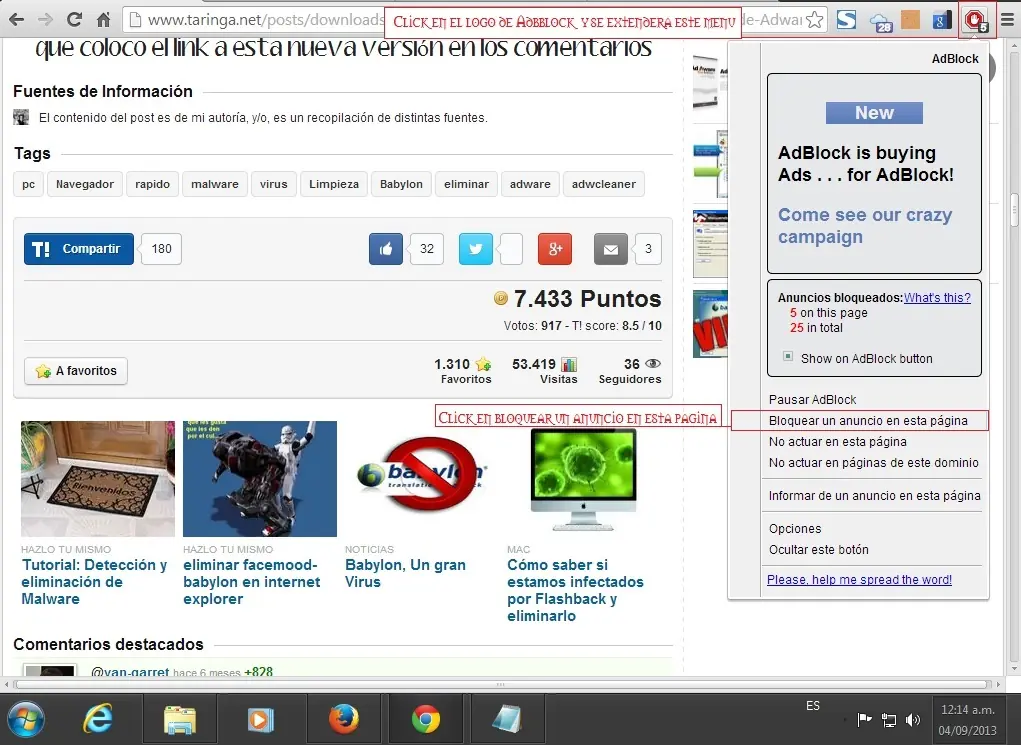Open Please, help me spread the word link

click(859, 580)
